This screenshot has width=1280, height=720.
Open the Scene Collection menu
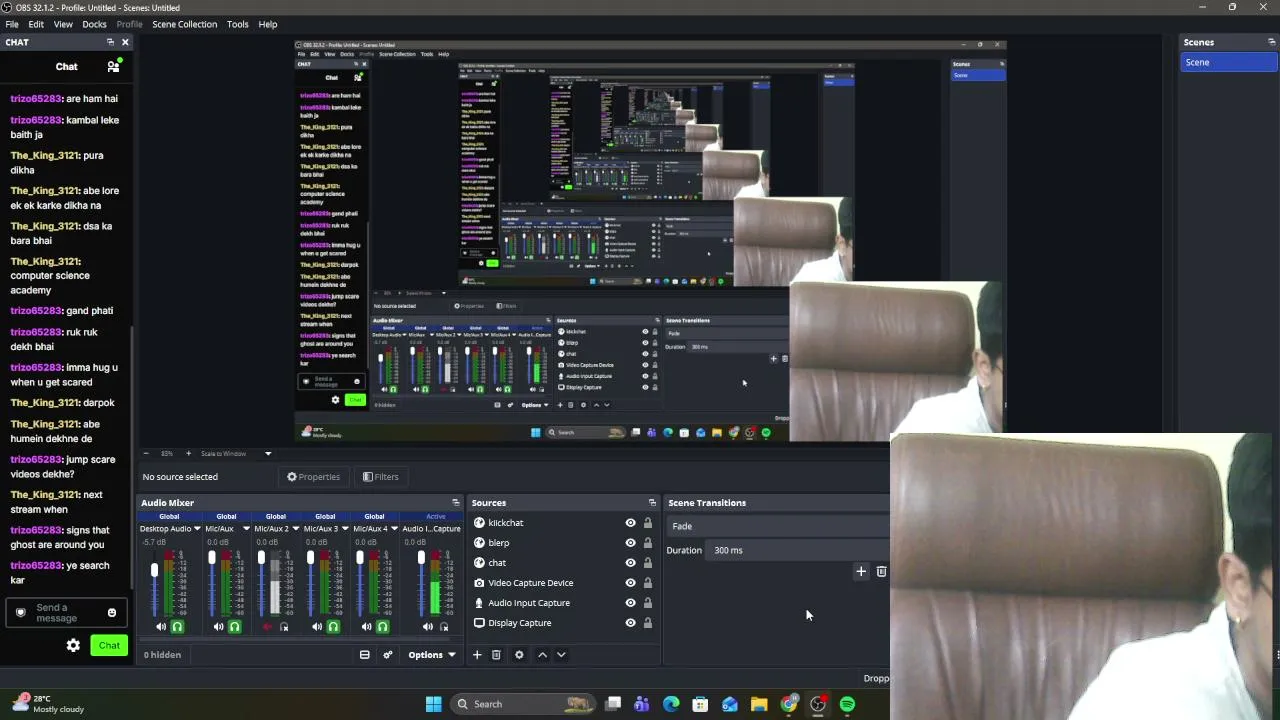184,24
